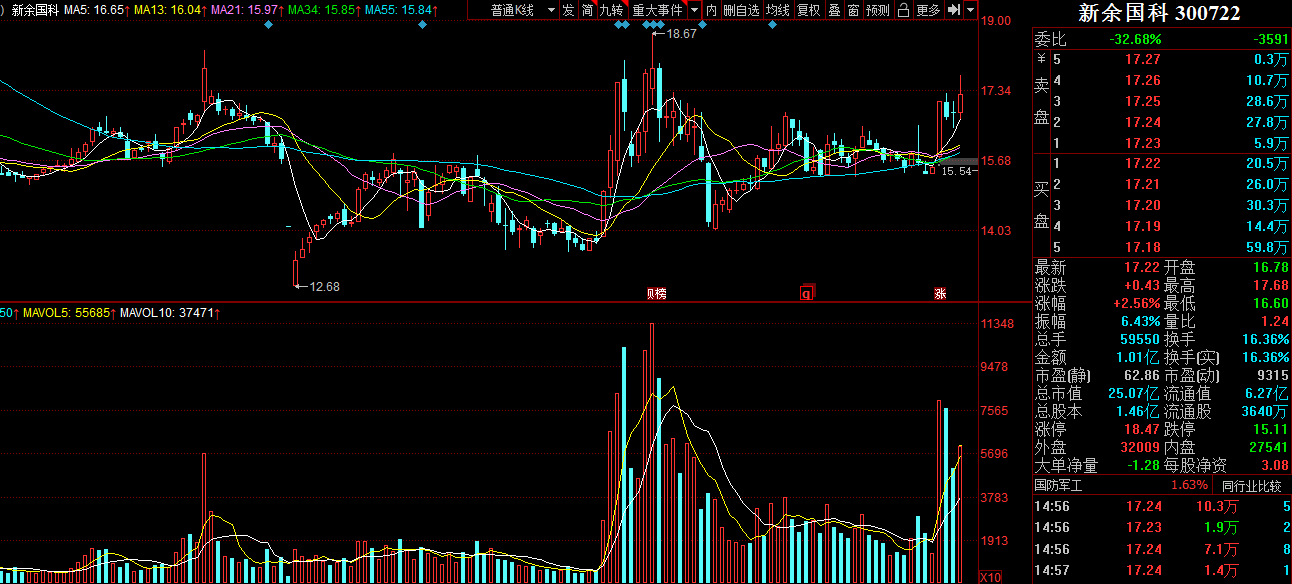
Task: Click the stock title '新余国科 300722'
Action: [x=1159, y=13]
